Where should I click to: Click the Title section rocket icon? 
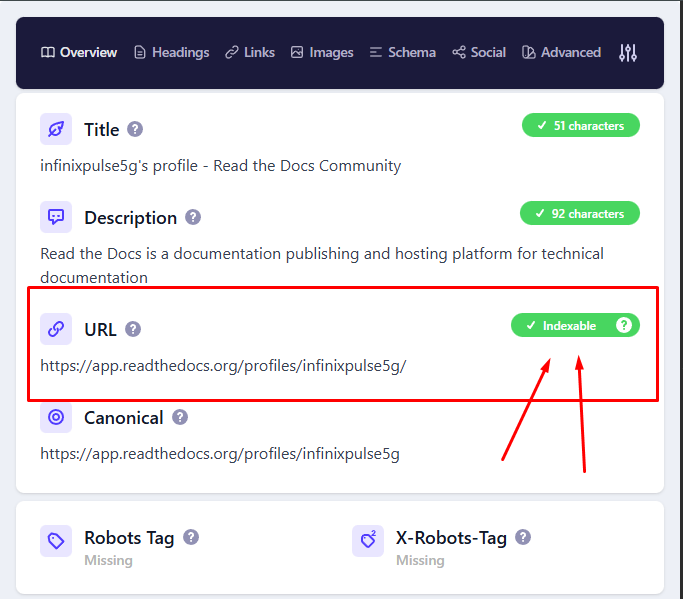(x=56, y=129)
